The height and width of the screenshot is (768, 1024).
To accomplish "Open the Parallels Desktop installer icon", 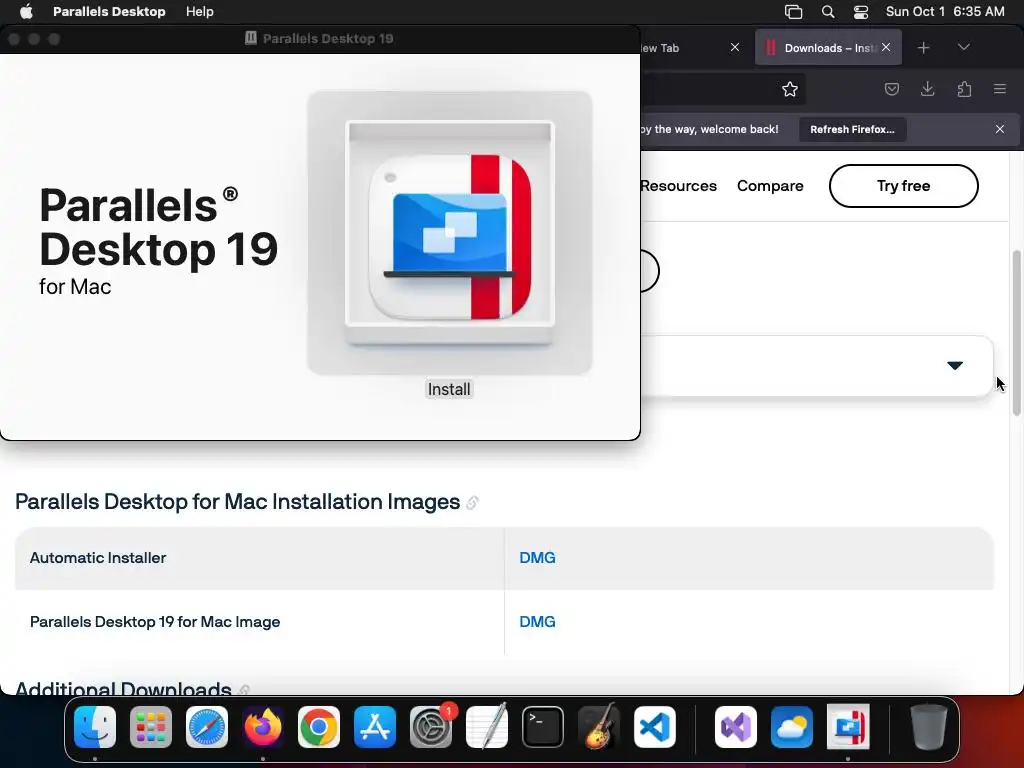I will [x=450, y=232].
